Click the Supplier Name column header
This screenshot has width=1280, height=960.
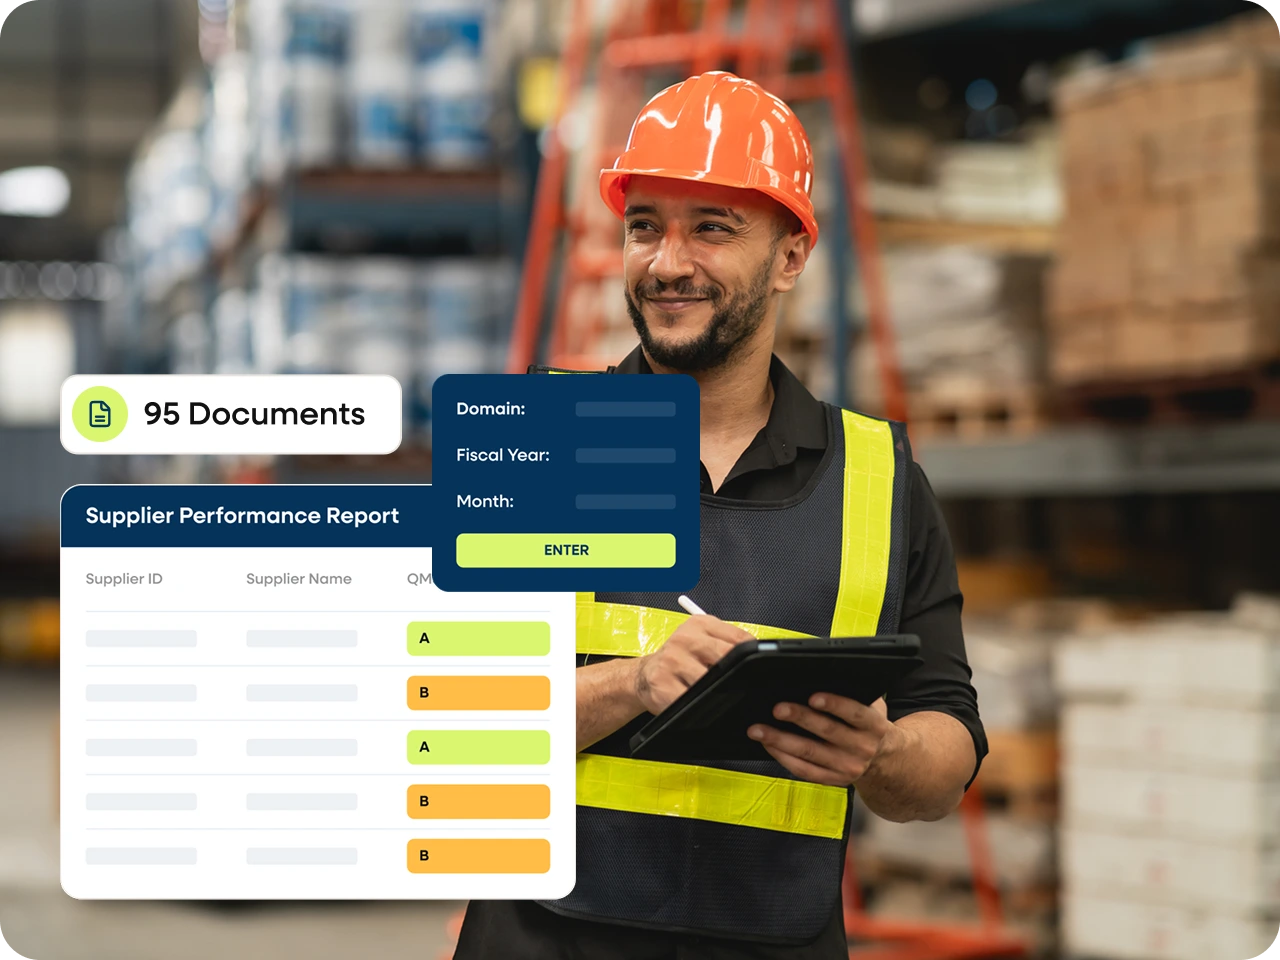299,579
